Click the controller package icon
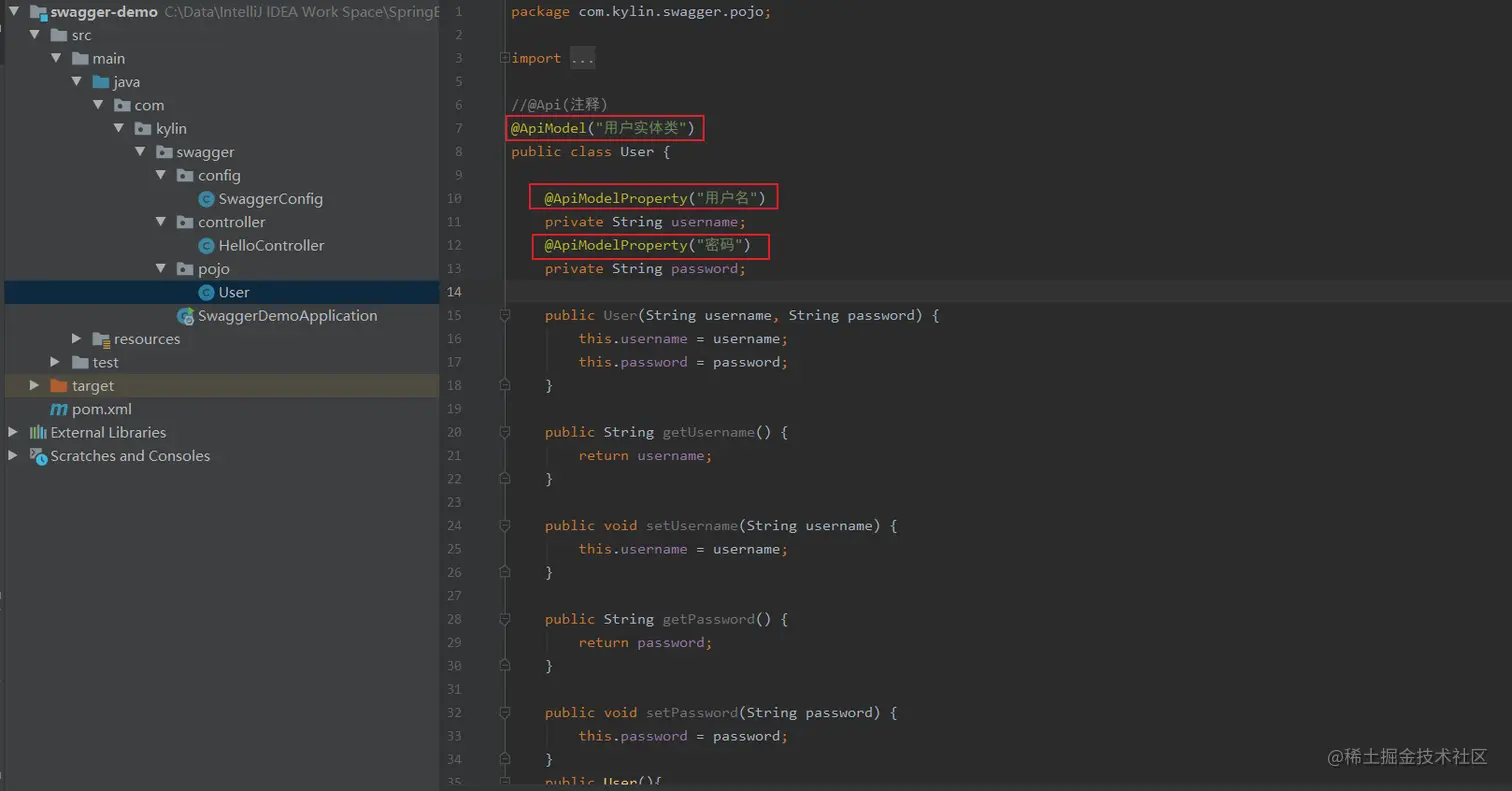 185,222
